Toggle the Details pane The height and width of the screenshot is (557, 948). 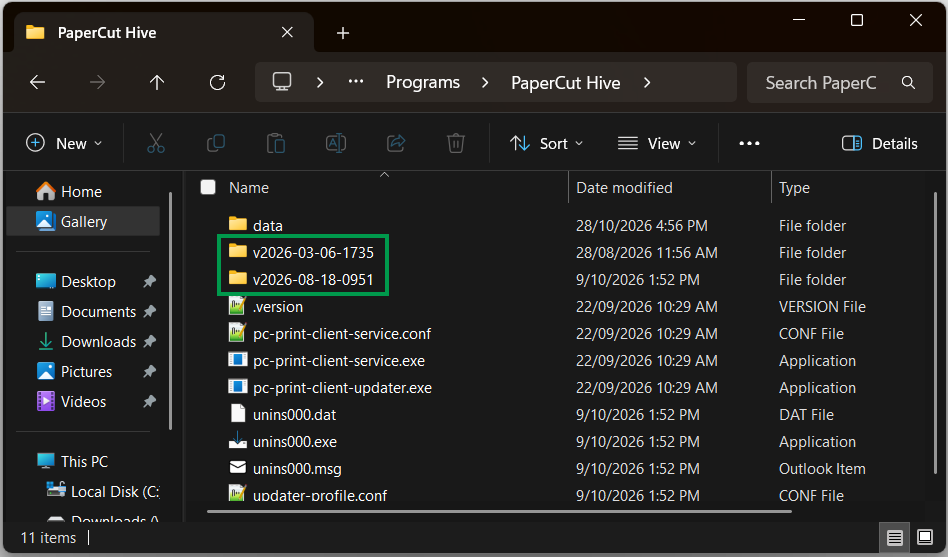880,143
